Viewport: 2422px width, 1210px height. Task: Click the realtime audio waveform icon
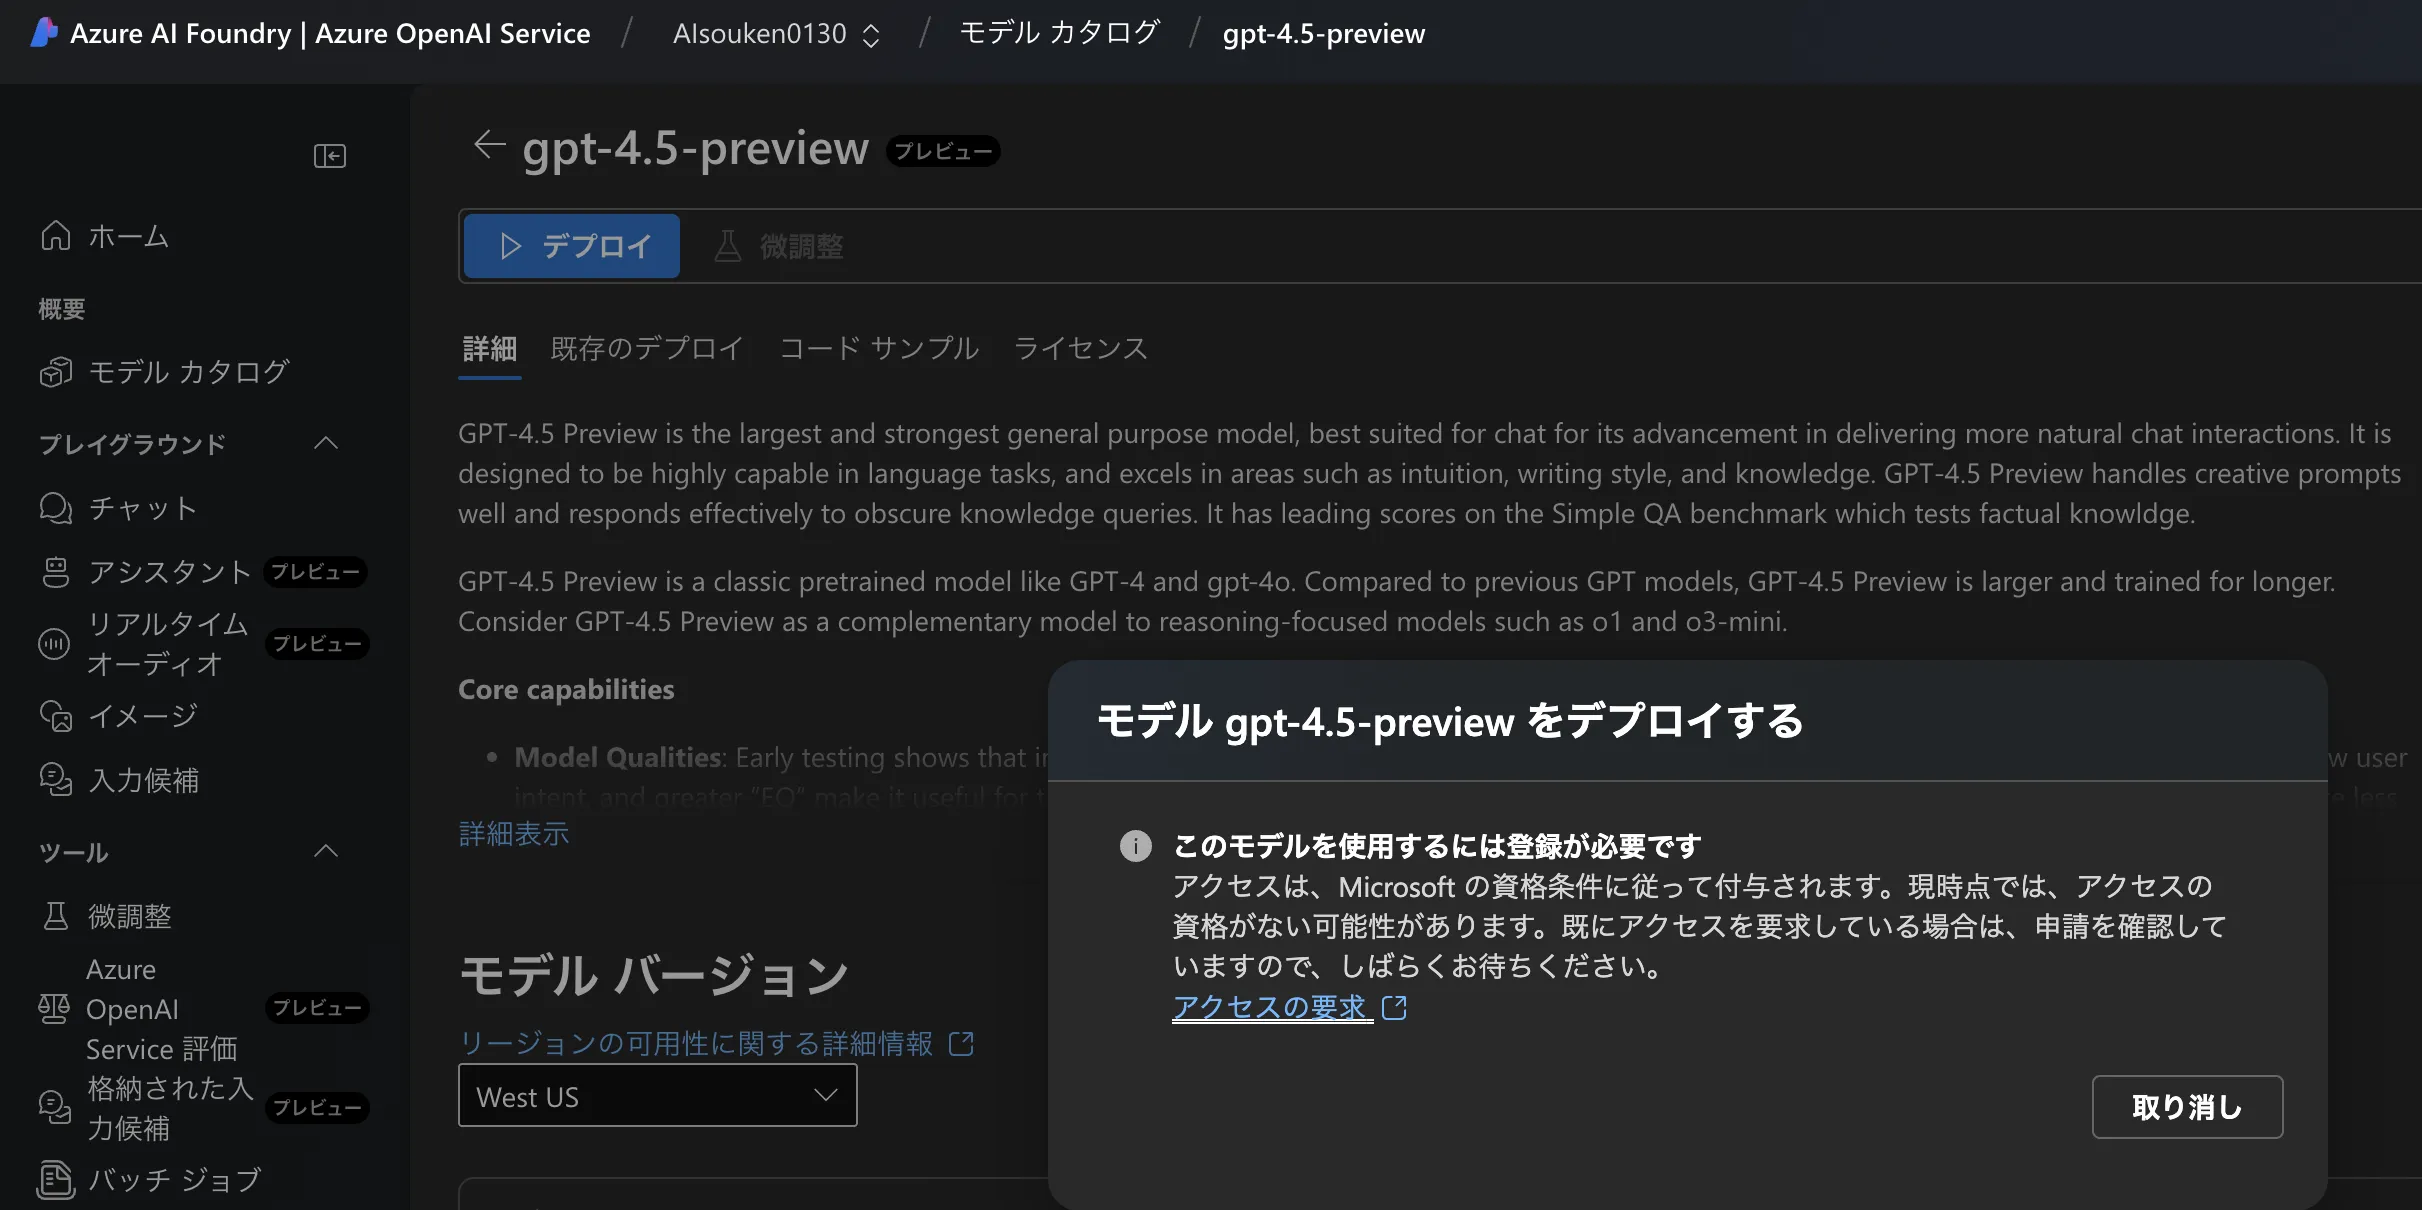(54, 643)
